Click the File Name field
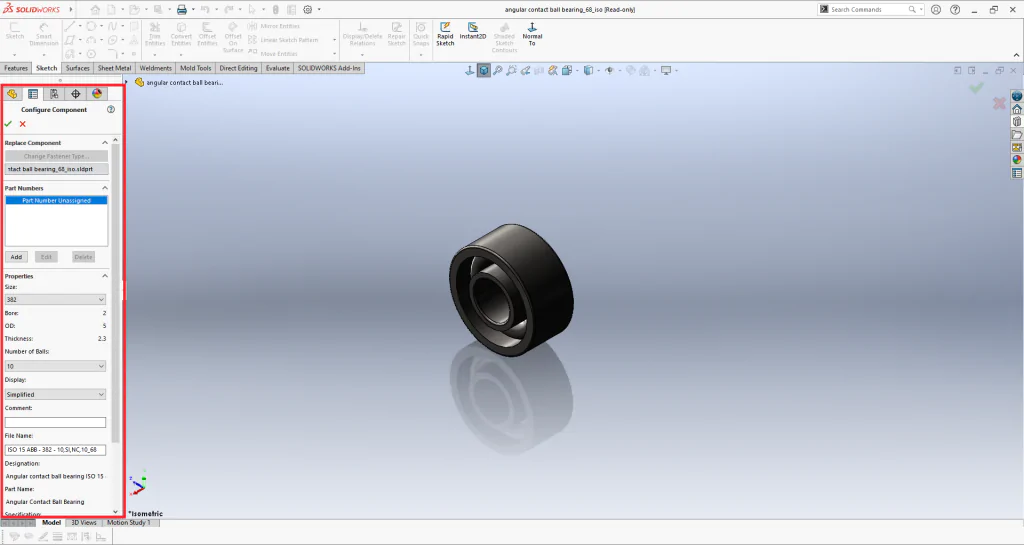Viewport: 1024px width, 545px height. (x=55, y=450)
